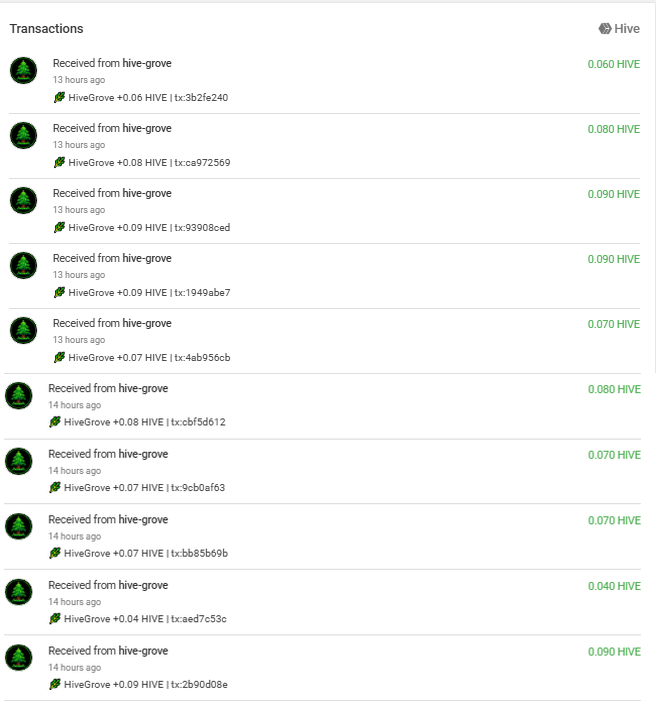Open tree avatar on tx:2b90d08e row
Viewport: 656px width, 701px height.
click(19, 658)
